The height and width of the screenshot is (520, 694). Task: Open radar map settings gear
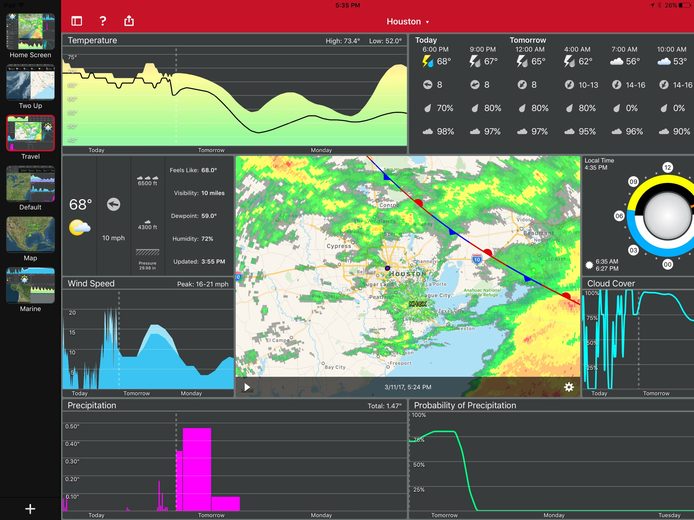pyautogui.click(x=569, y=387)
